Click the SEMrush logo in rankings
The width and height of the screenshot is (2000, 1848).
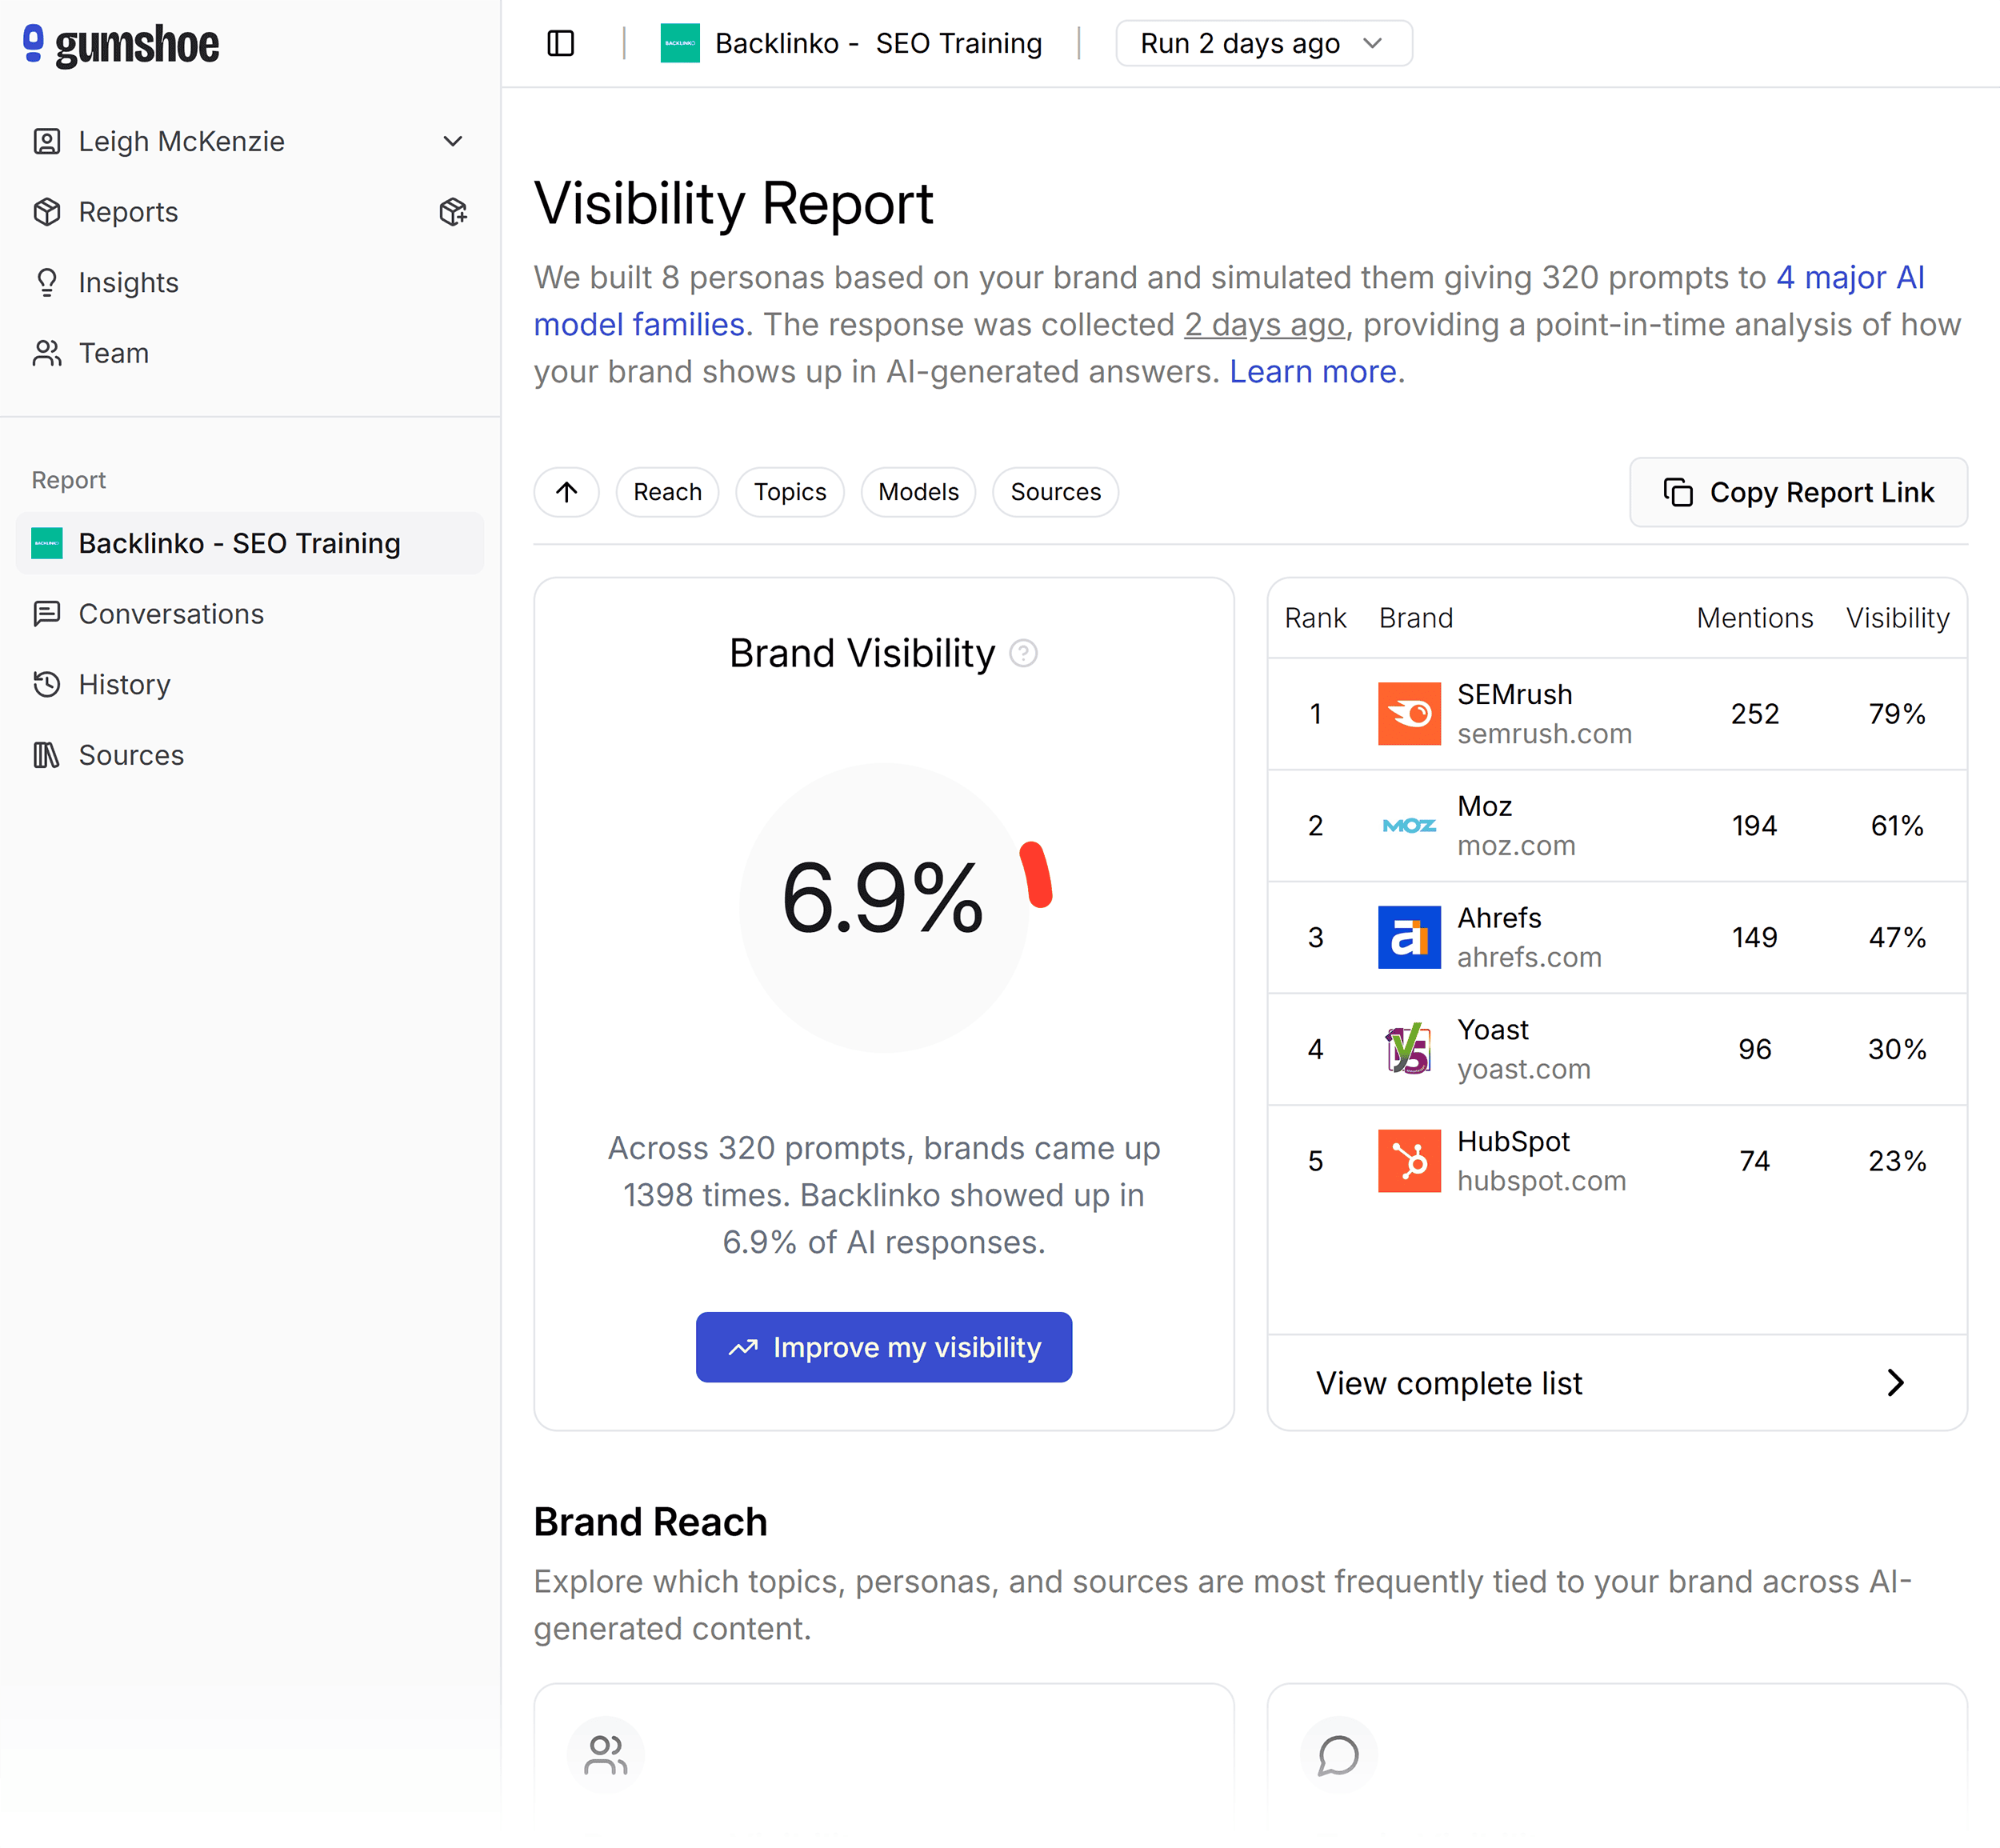pos(1409,714)
